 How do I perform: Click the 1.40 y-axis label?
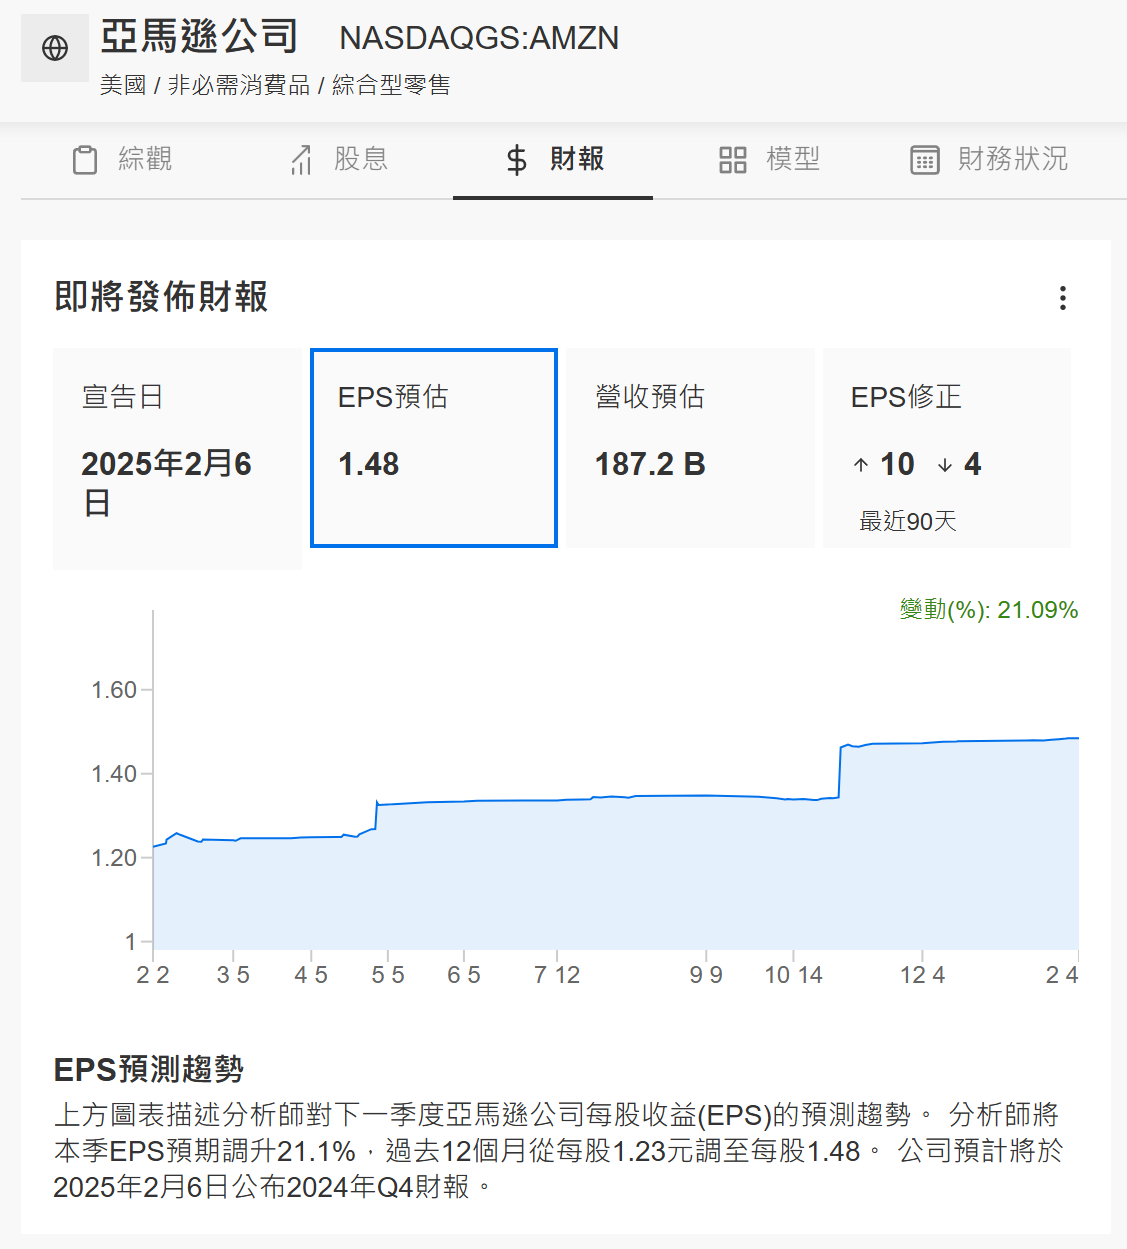(114, 774)
